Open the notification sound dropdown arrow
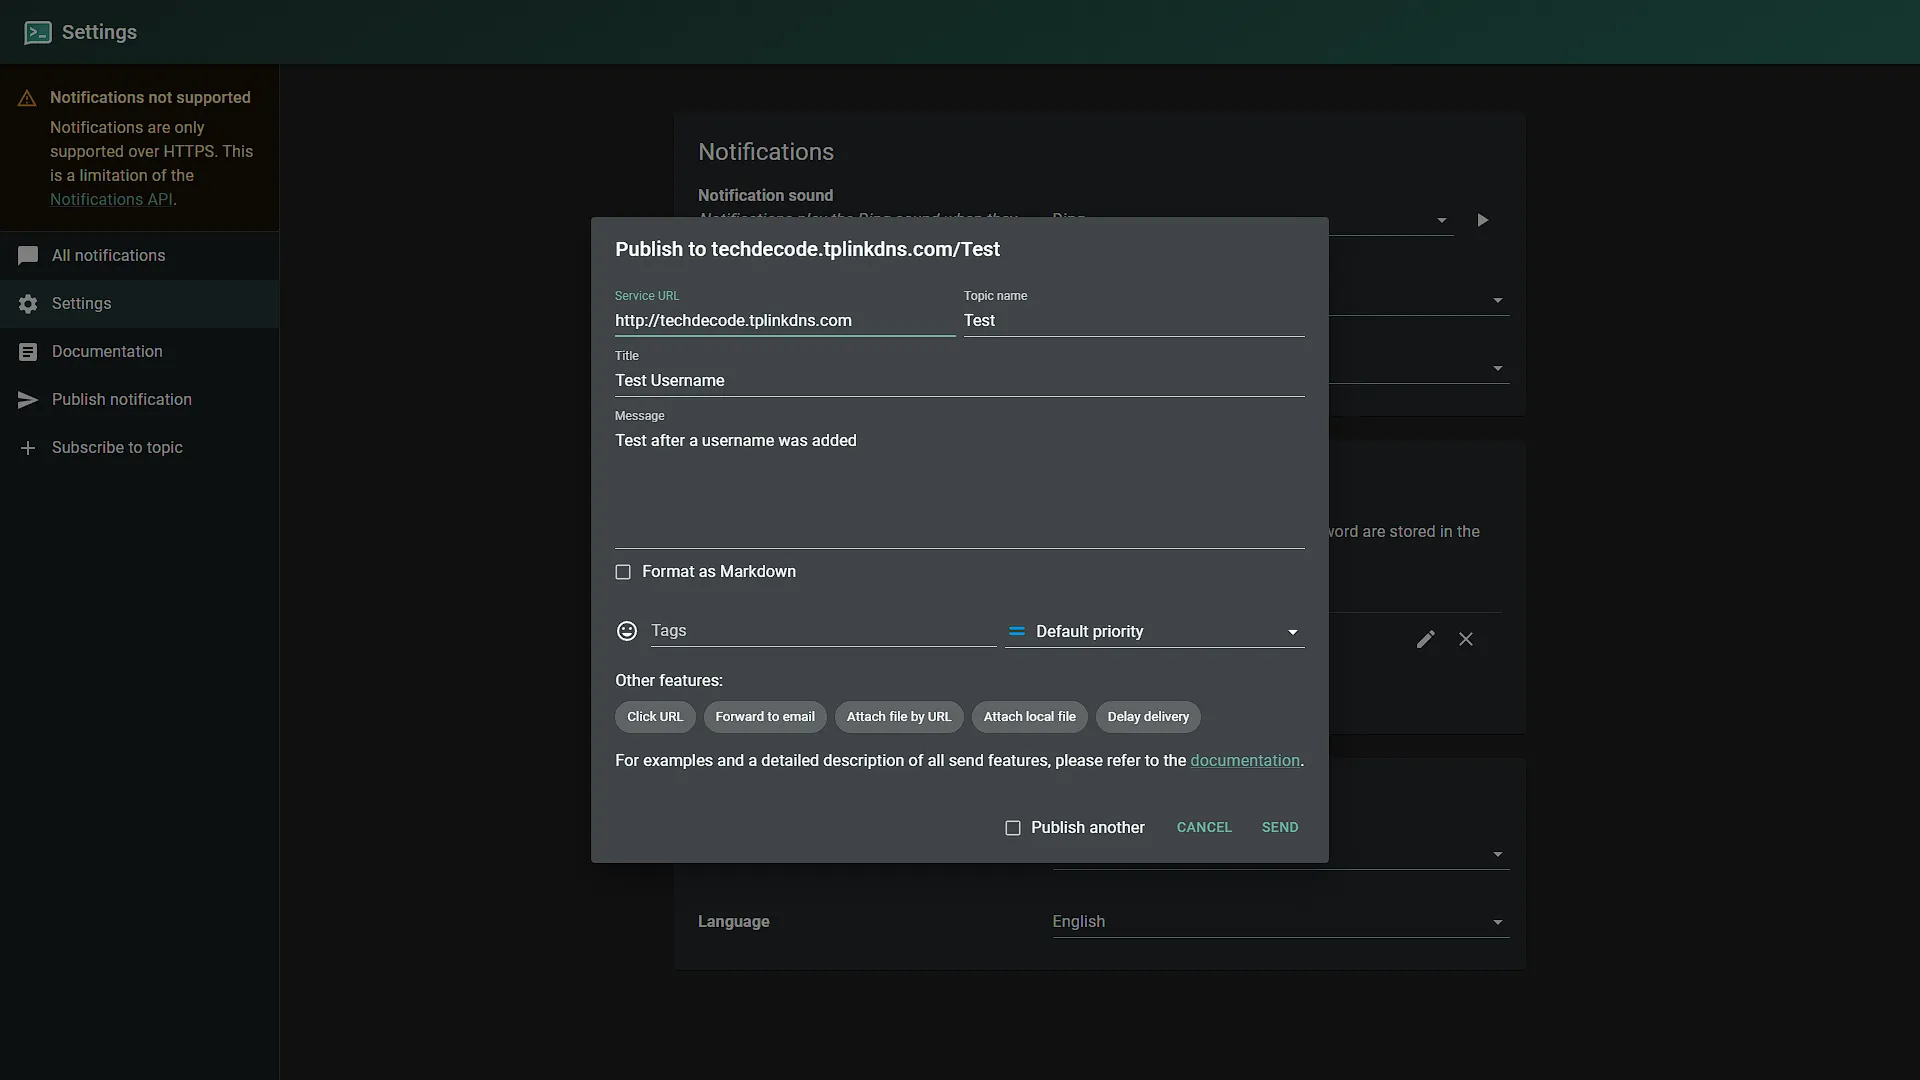Screen dimensions: 1920x1080 click(x=1442, y=220)
